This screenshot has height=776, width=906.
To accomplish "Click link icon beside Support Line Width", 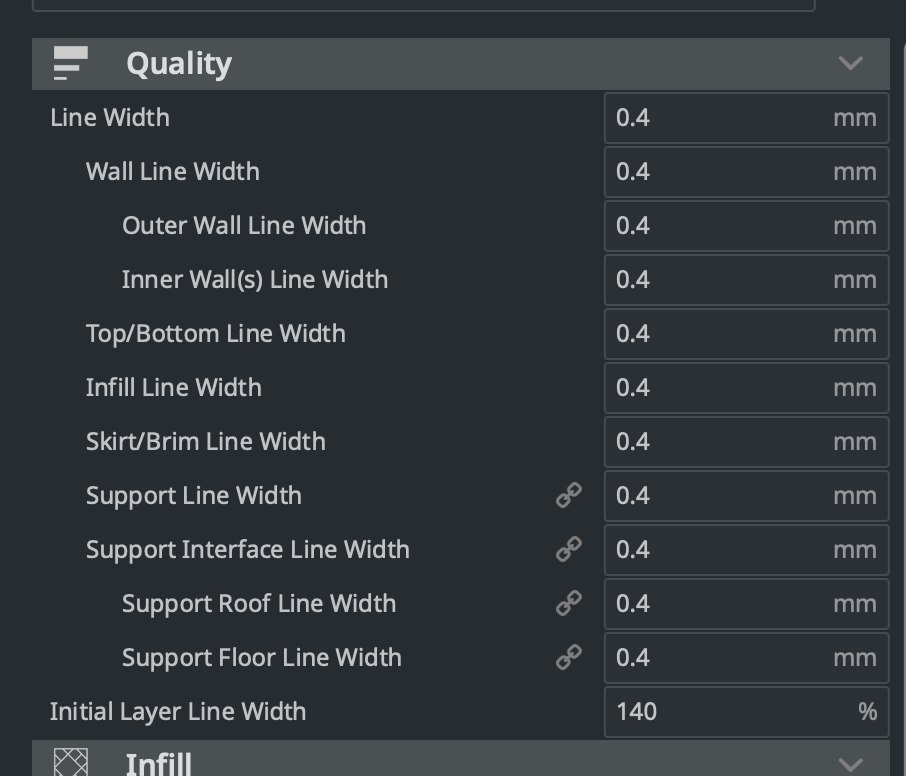I will 569,495.
